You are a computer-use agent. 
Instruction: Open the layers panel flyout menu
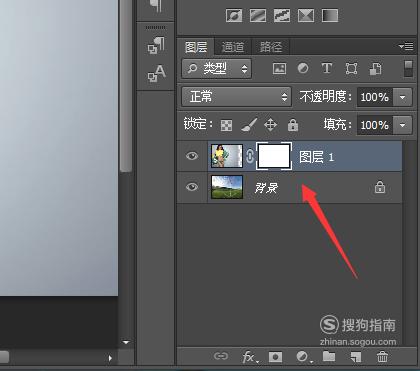(x=406, y=46)
